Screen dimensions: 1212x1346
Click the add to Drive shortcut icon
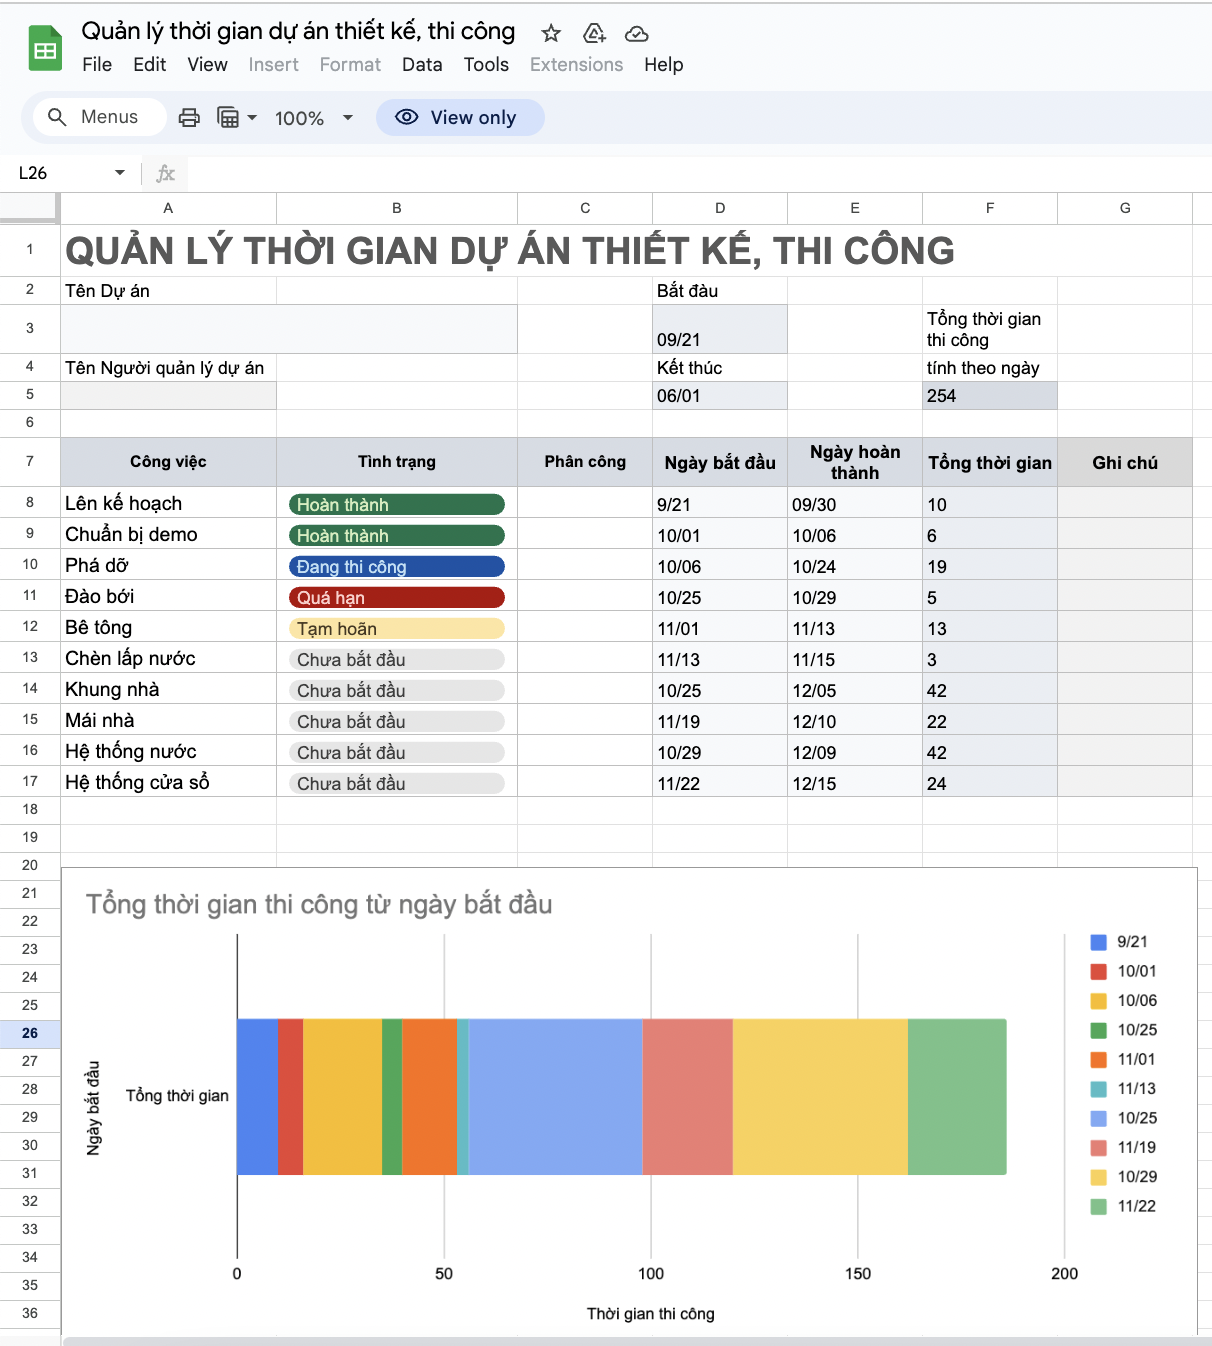594,34
